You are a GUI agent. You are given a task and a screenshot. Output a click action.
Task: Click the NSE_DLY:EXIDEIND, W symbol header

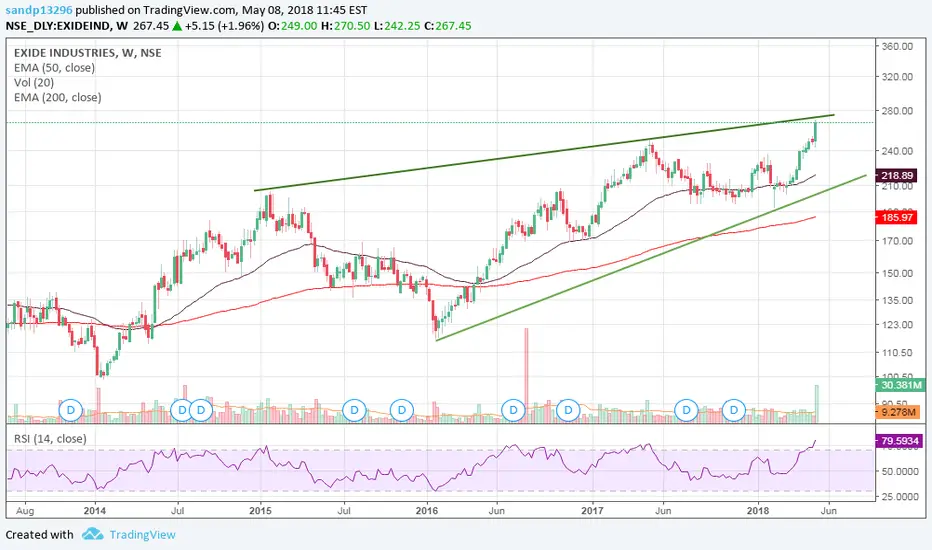[67, 26]
